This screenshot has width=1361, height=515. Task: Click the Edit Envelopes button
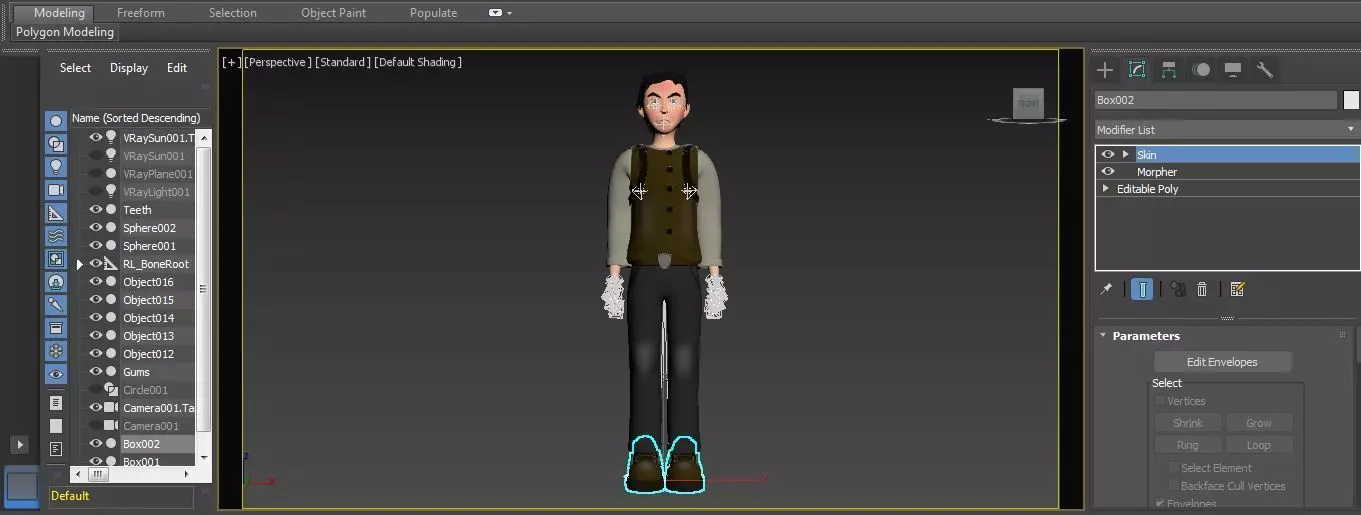[1222, 362]
